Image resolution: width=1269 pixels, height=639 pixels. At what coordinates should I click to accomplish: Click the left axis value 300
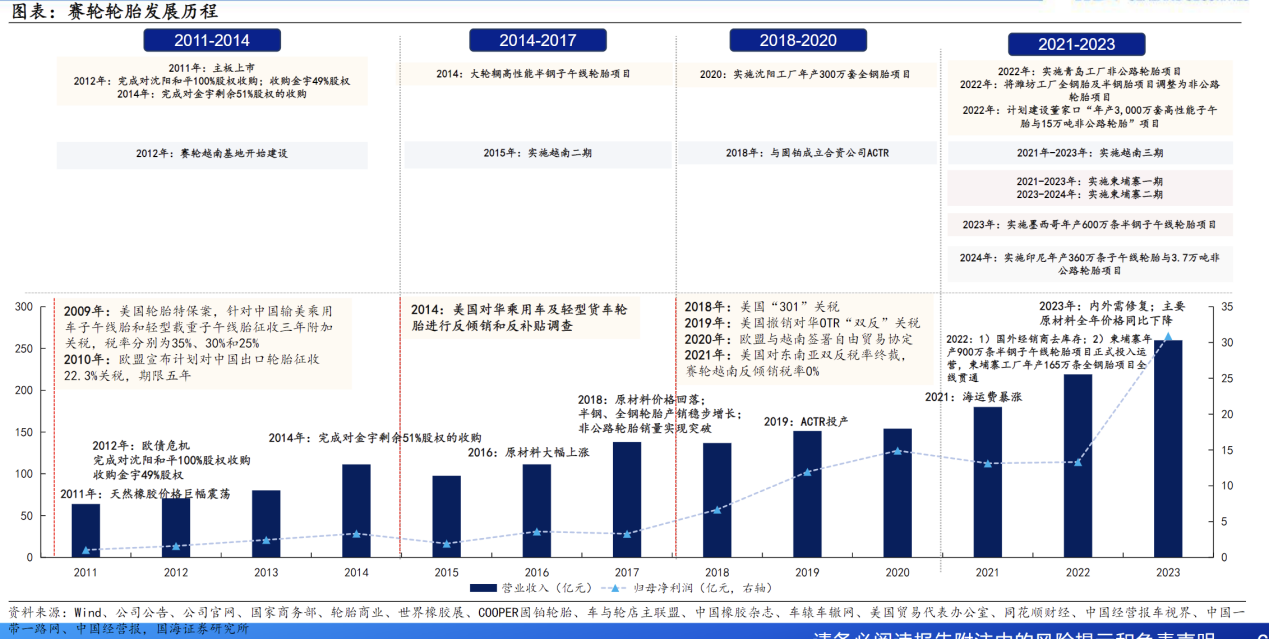tap(22, 307)
